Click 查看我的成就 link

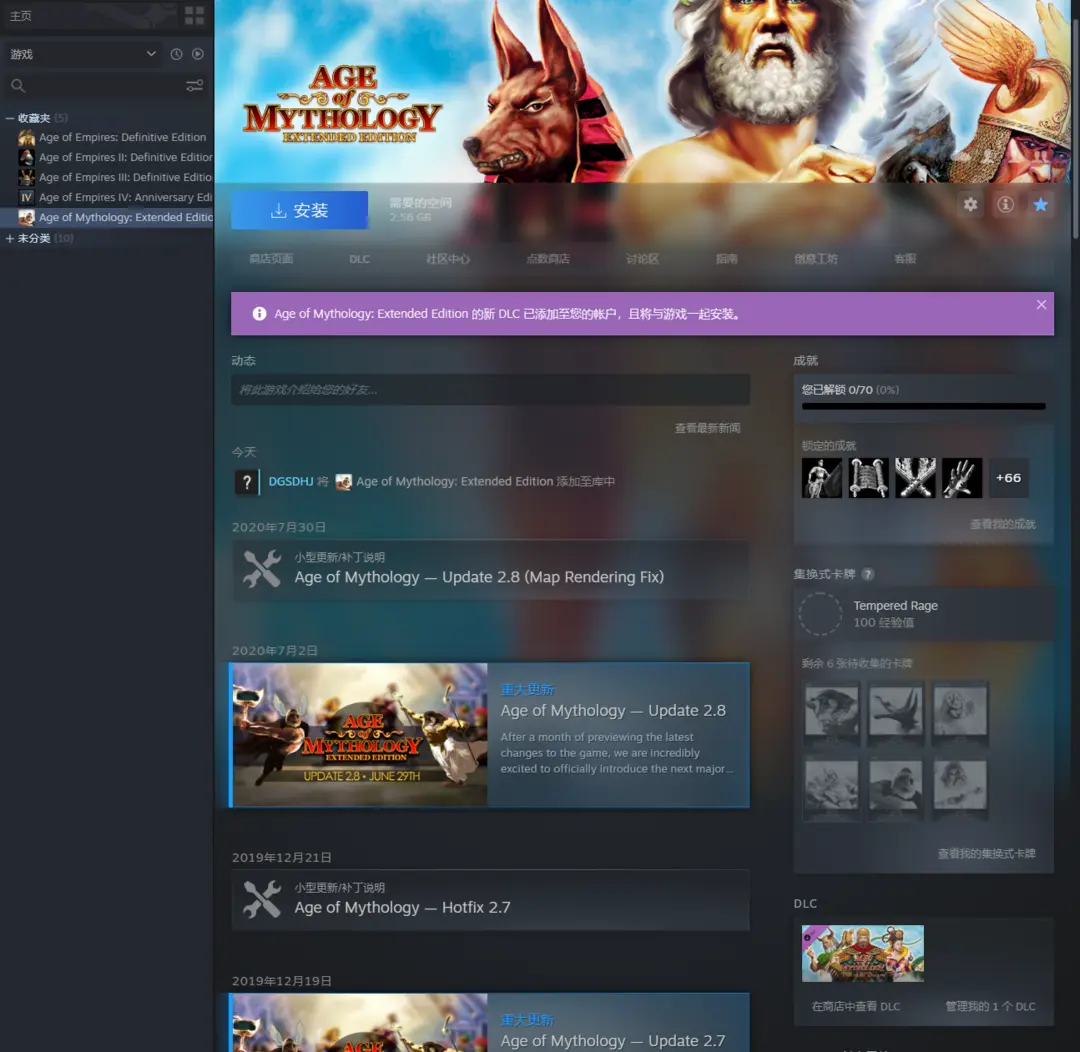[1002, 524]
